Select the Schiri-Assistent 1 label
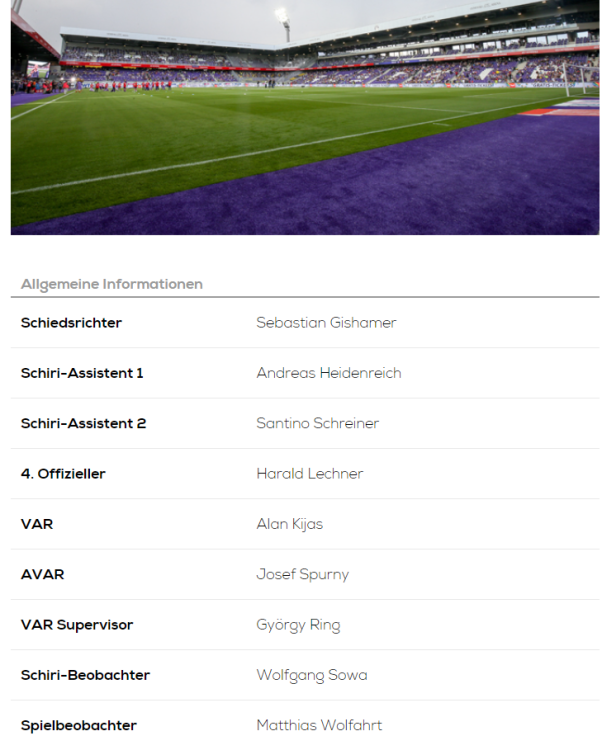 [x=82, y=373]
